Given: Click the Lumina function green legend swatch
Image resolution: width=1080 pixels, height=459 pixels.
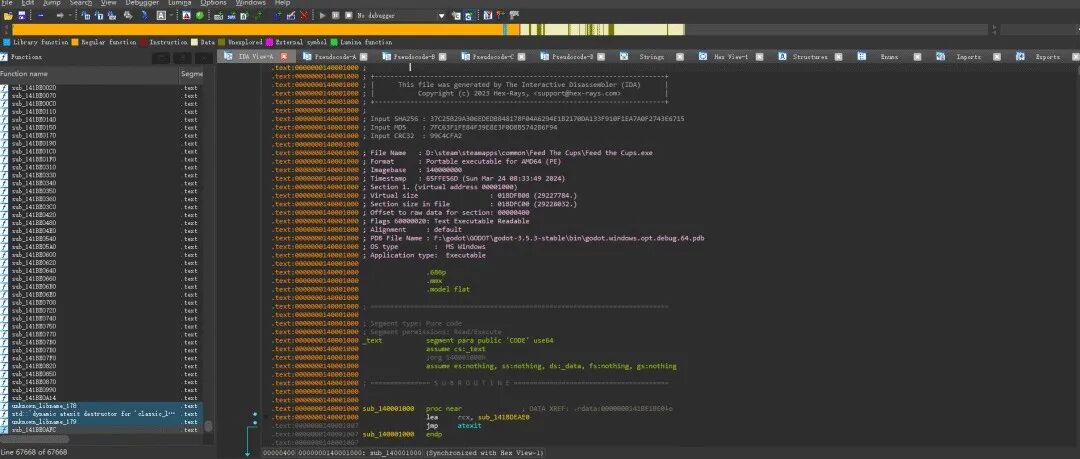Looking at the screenshot, I should (x=334, y=42).
